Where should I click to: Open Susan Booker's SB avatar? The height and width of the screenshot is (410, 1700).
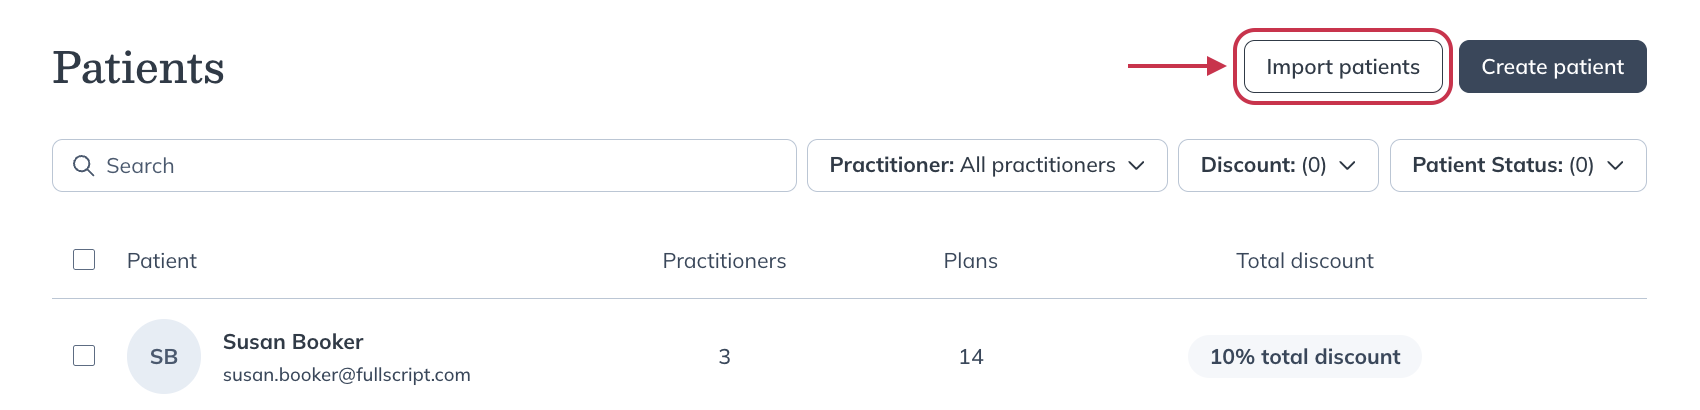click(x=164, y=356)
